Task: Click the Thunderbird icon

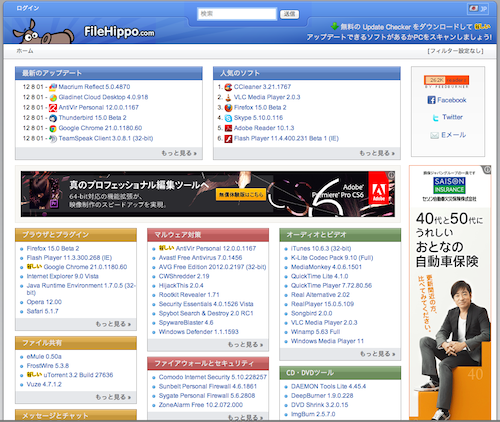Action: coord(53,118)
